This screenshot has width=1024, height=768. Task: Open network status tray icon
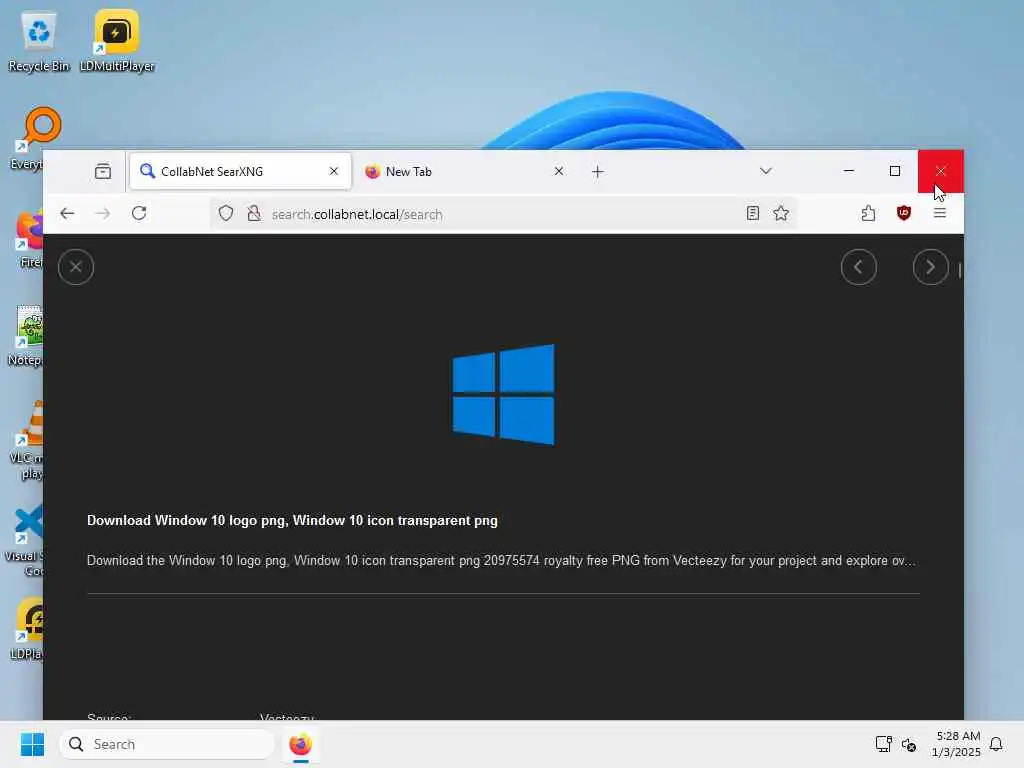point(884,744)
